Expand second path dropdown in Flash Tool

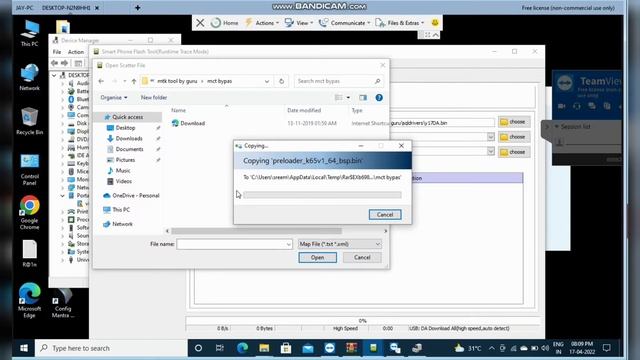coord(491,137)
